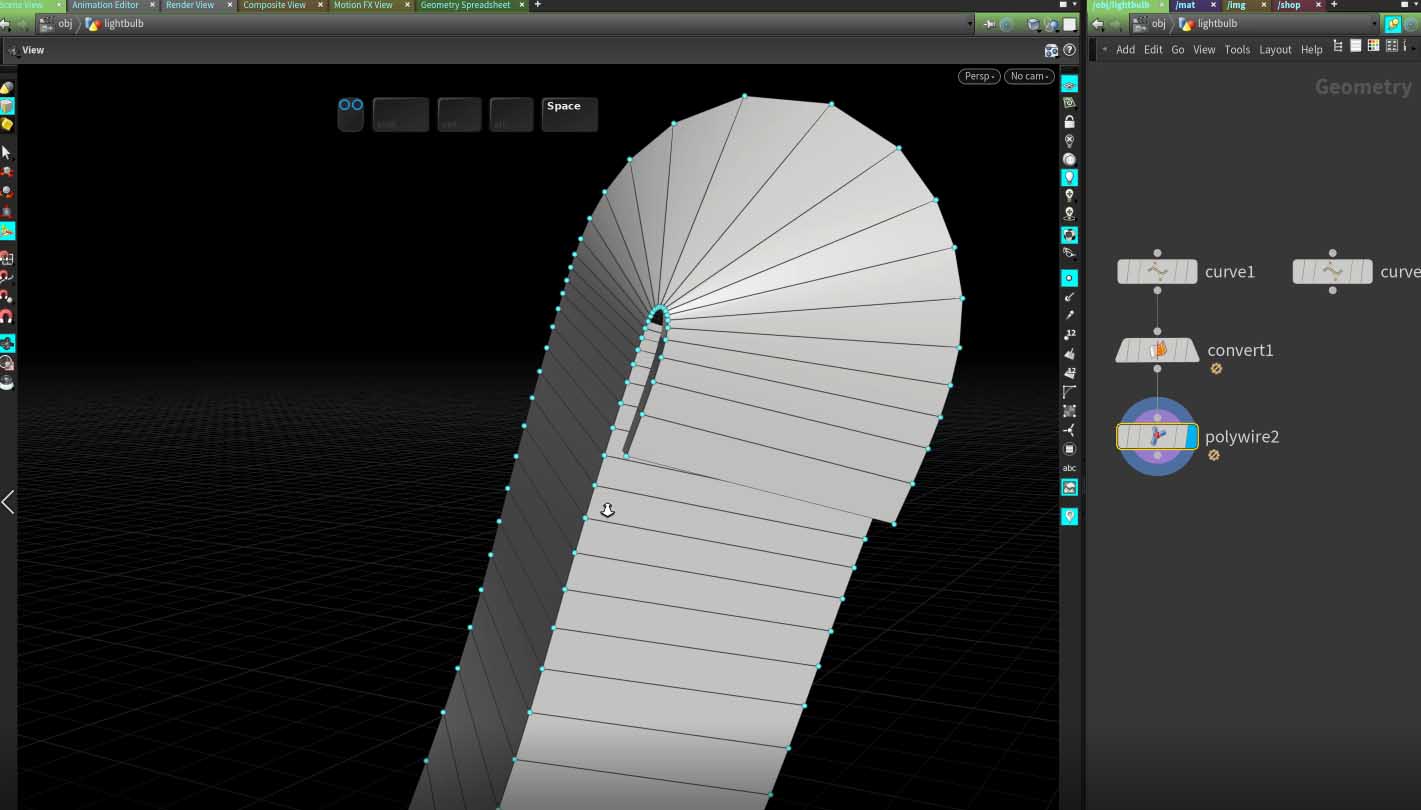Click the viewport help question mark icon
This screenshot has width=1421, height=810.
[x=1069, y=50]
